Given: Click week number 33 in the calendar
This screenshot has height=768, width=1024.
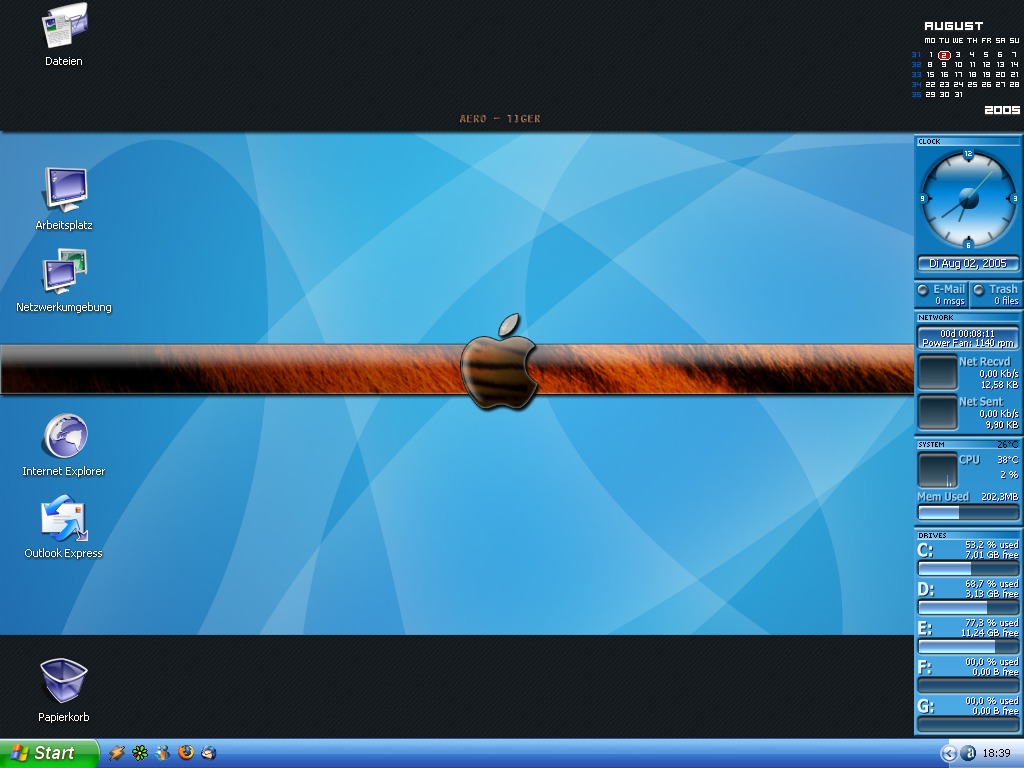Looking at the screenshot, I should tap(916, 74).
